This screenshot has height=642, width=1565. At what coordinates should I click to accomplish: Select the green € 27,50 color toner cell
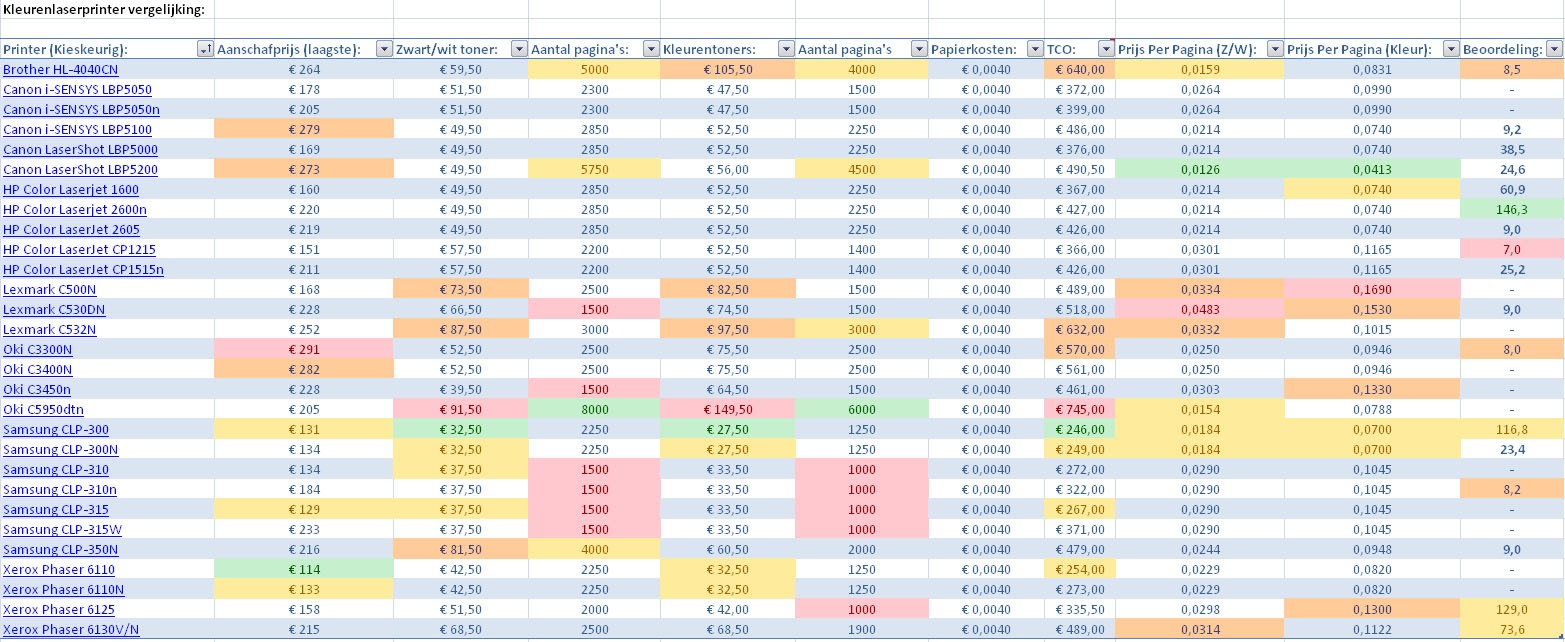click(x=728, y=430)
